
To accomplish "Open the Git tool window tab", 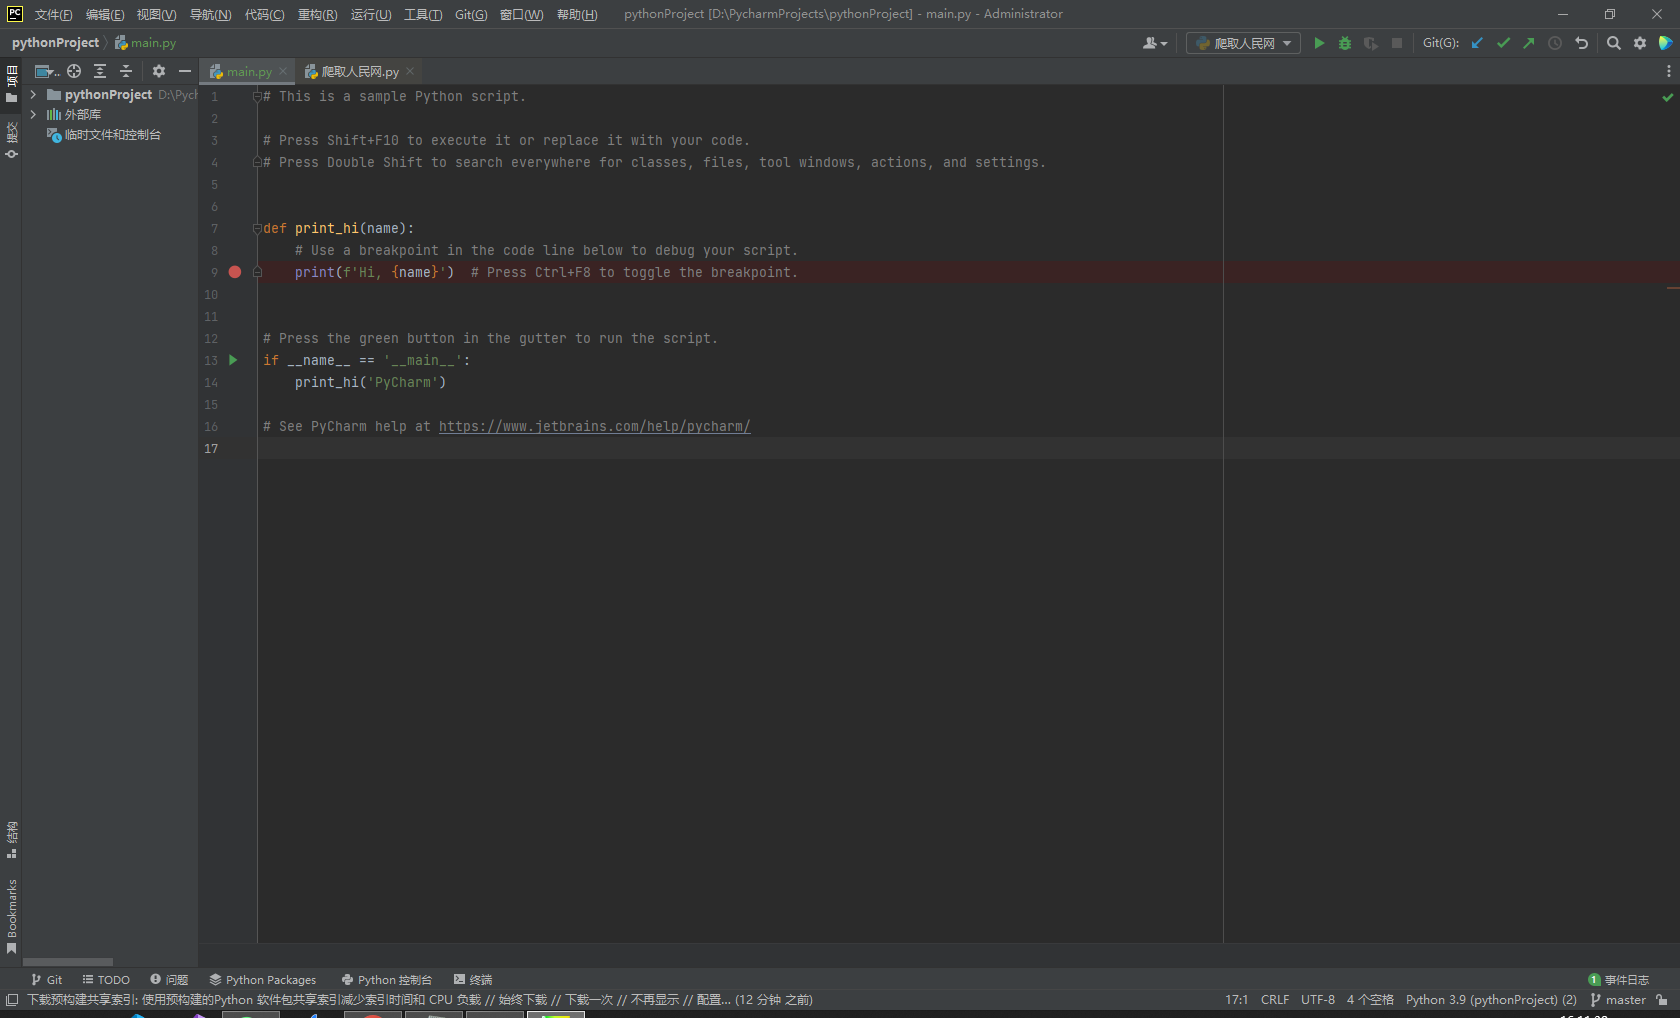I will click(46, 980).
